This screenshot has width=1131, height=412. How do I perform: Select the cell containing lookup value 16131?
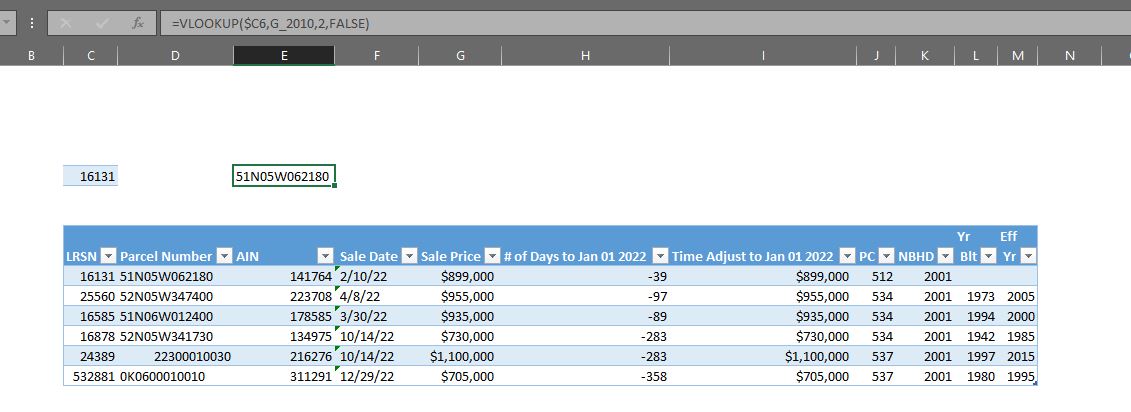(91, 177)
